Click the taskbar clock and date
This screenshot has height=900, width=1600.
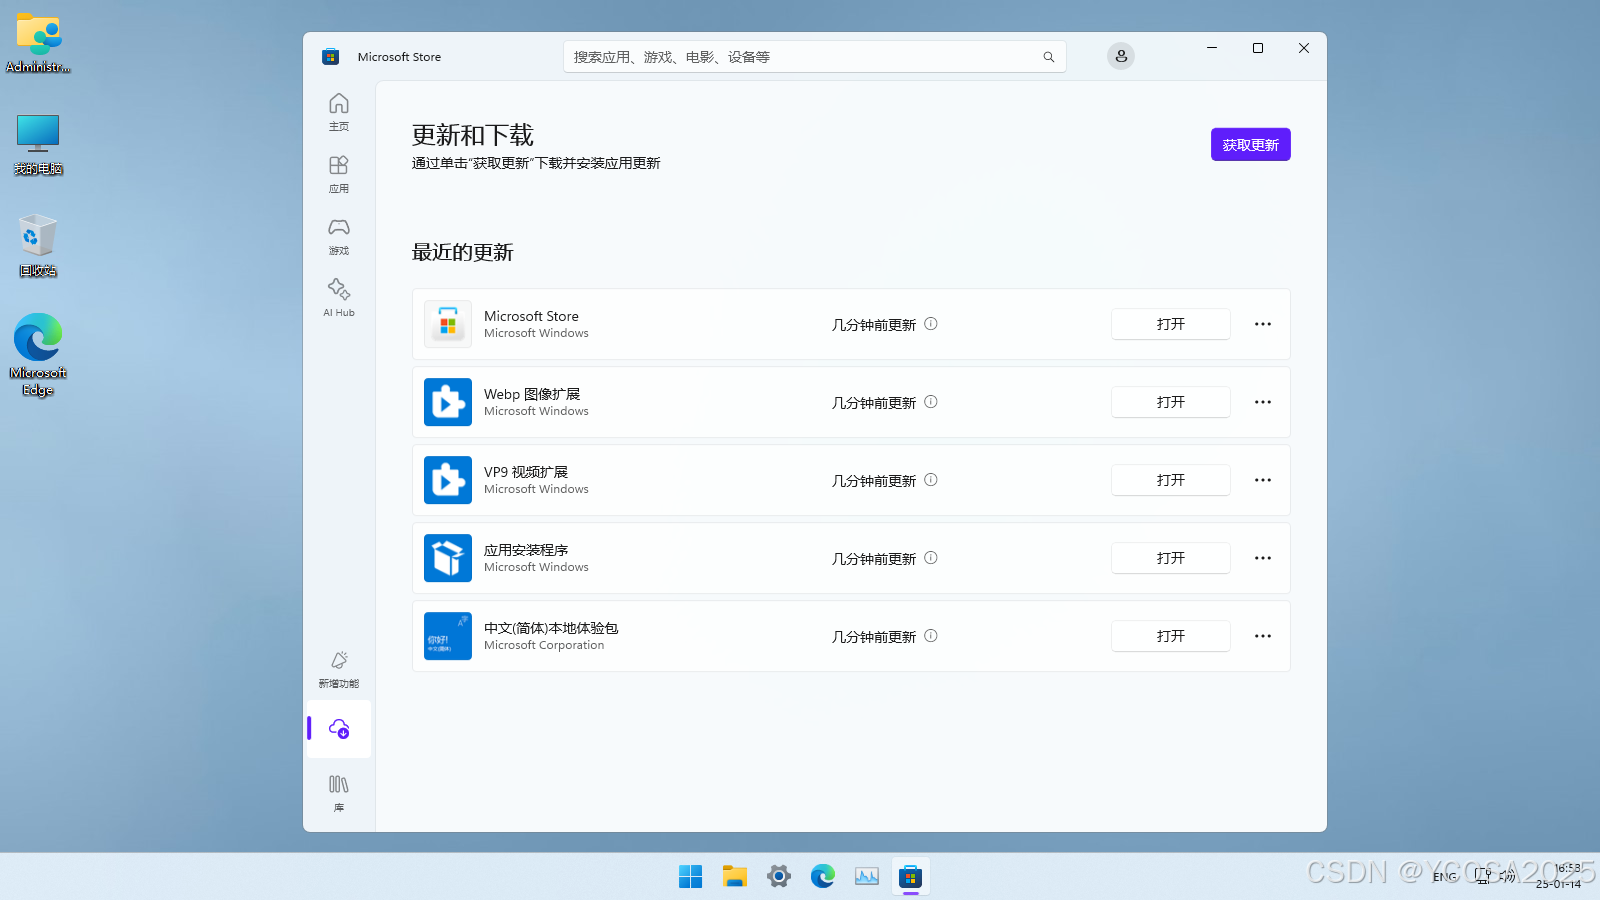[x=1560, y=876]
